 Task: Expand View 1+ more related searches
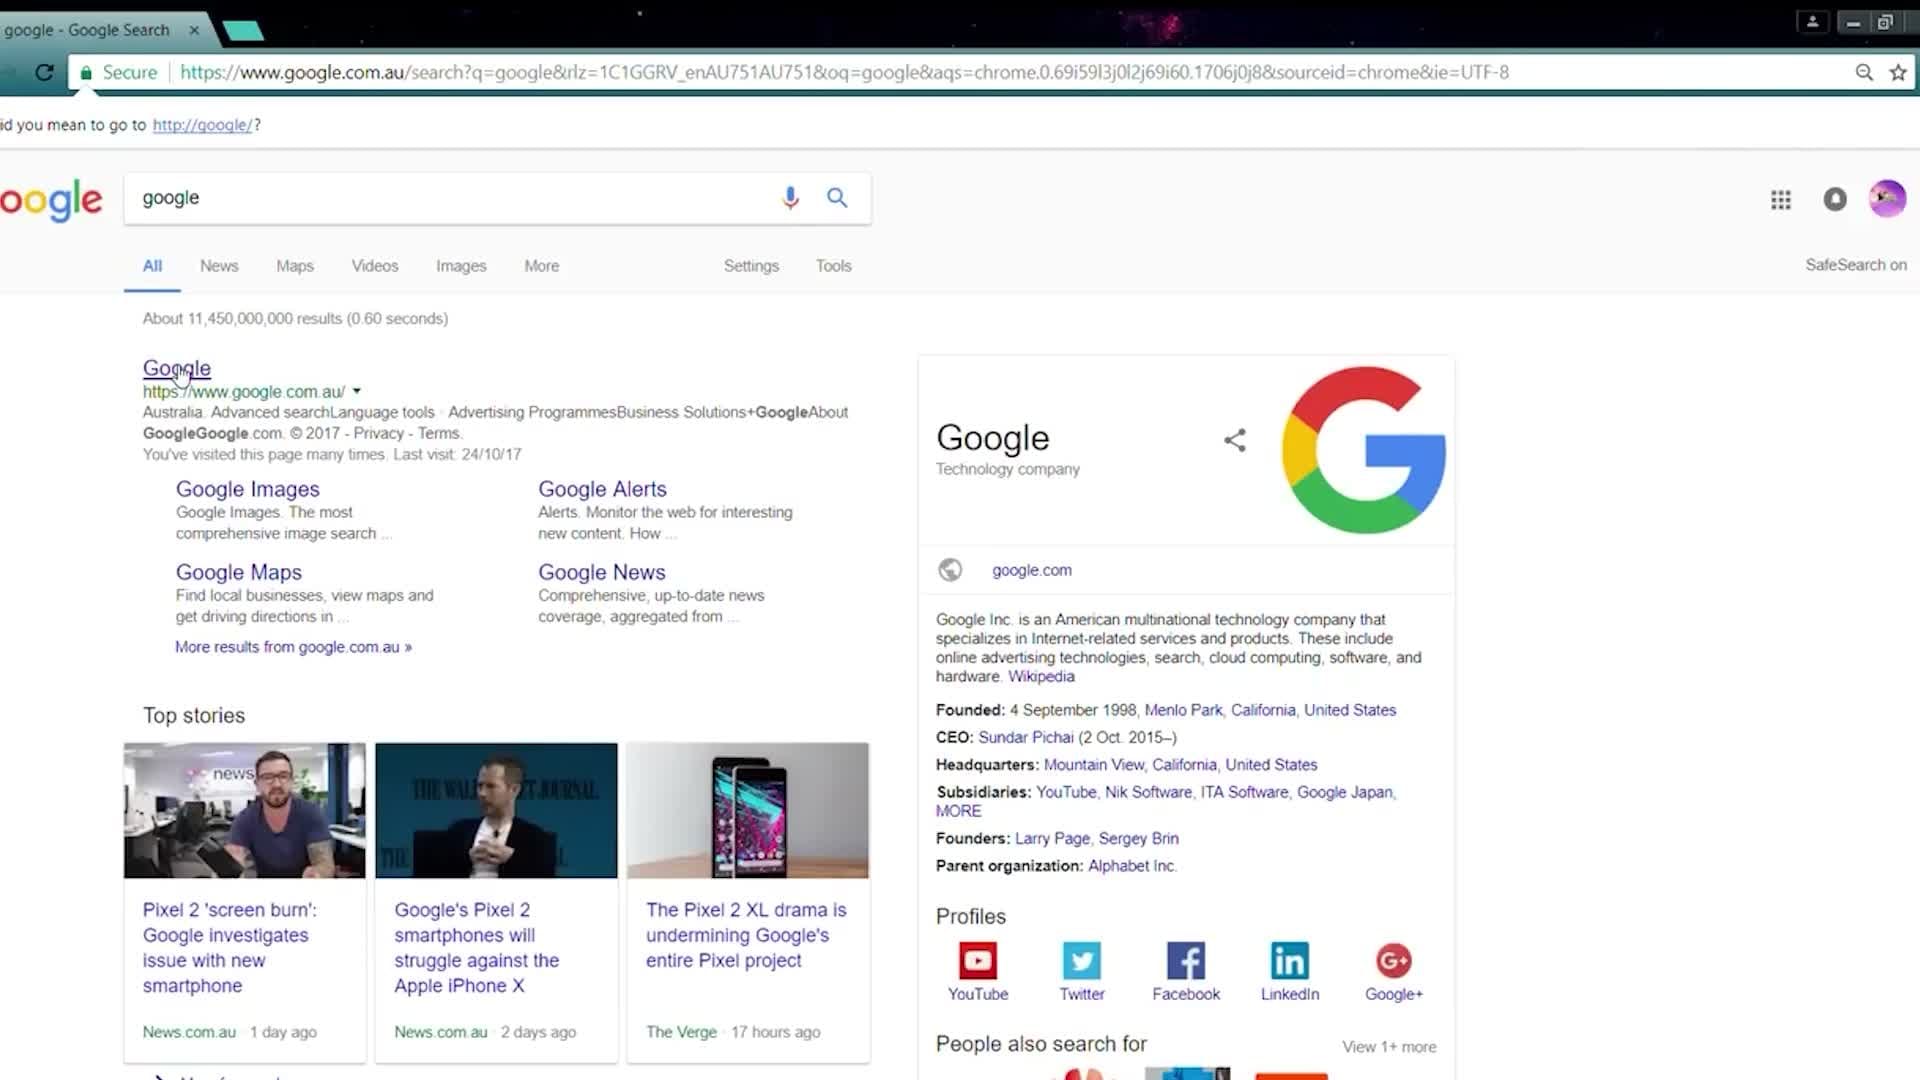pos(1389,1047)
